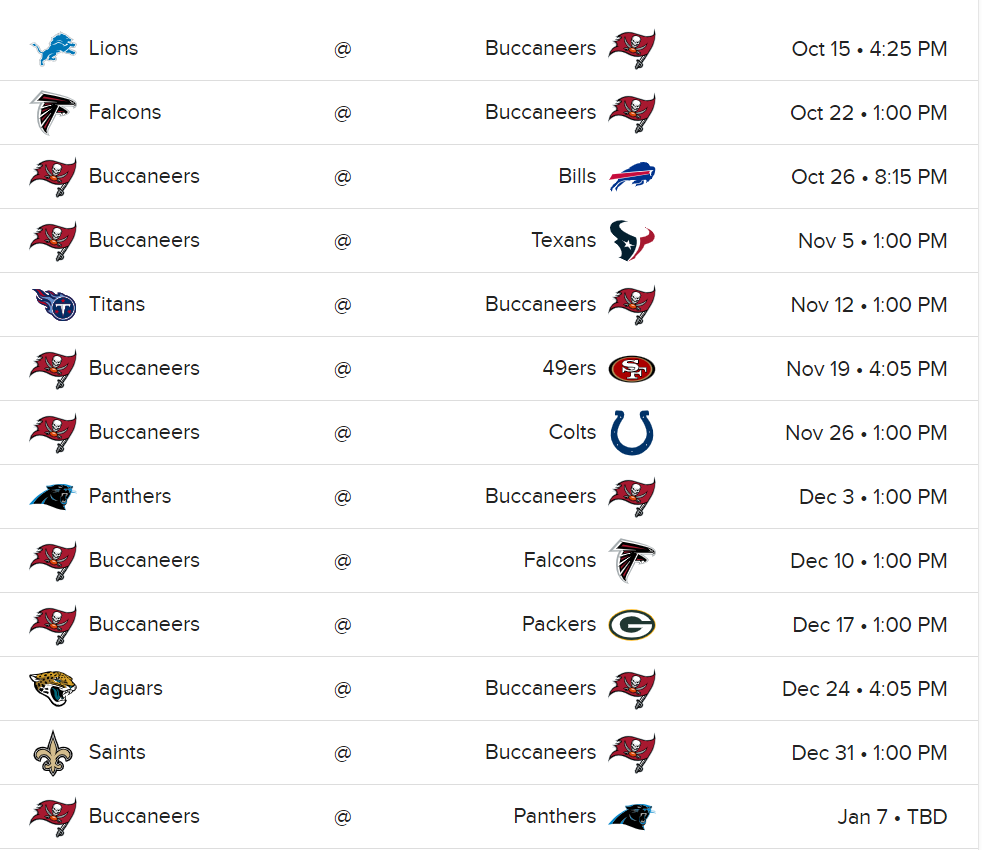The width and height of the screenshot is (982, 850).
Task: Click the Packers team name
Action: coord(558,624)
